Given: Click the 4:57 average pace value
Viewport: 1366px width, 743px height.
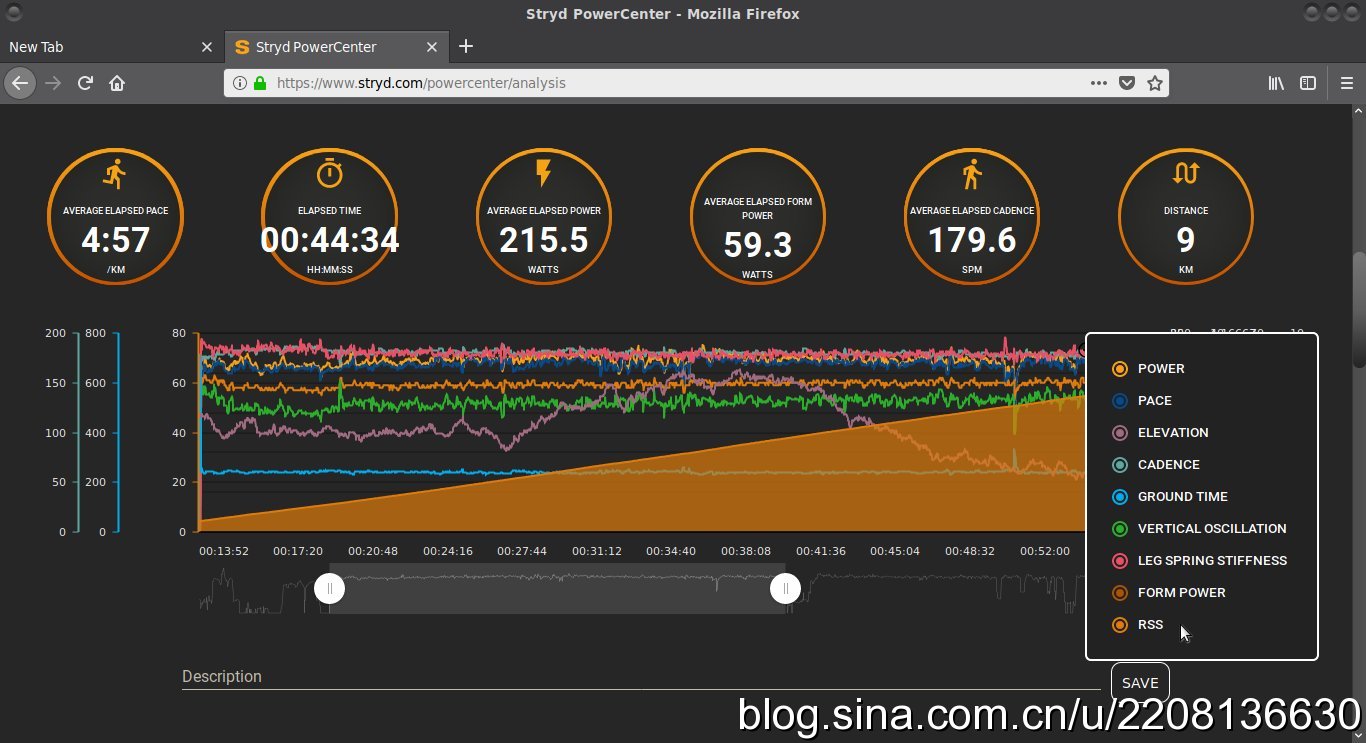Looking at the screenshot, I should (115, 240).
